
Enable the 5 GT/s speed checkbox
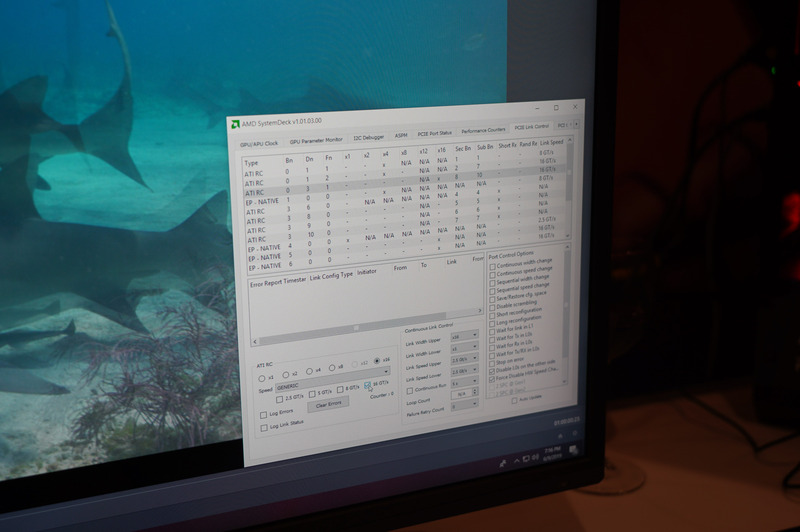(x=312, y=394)
